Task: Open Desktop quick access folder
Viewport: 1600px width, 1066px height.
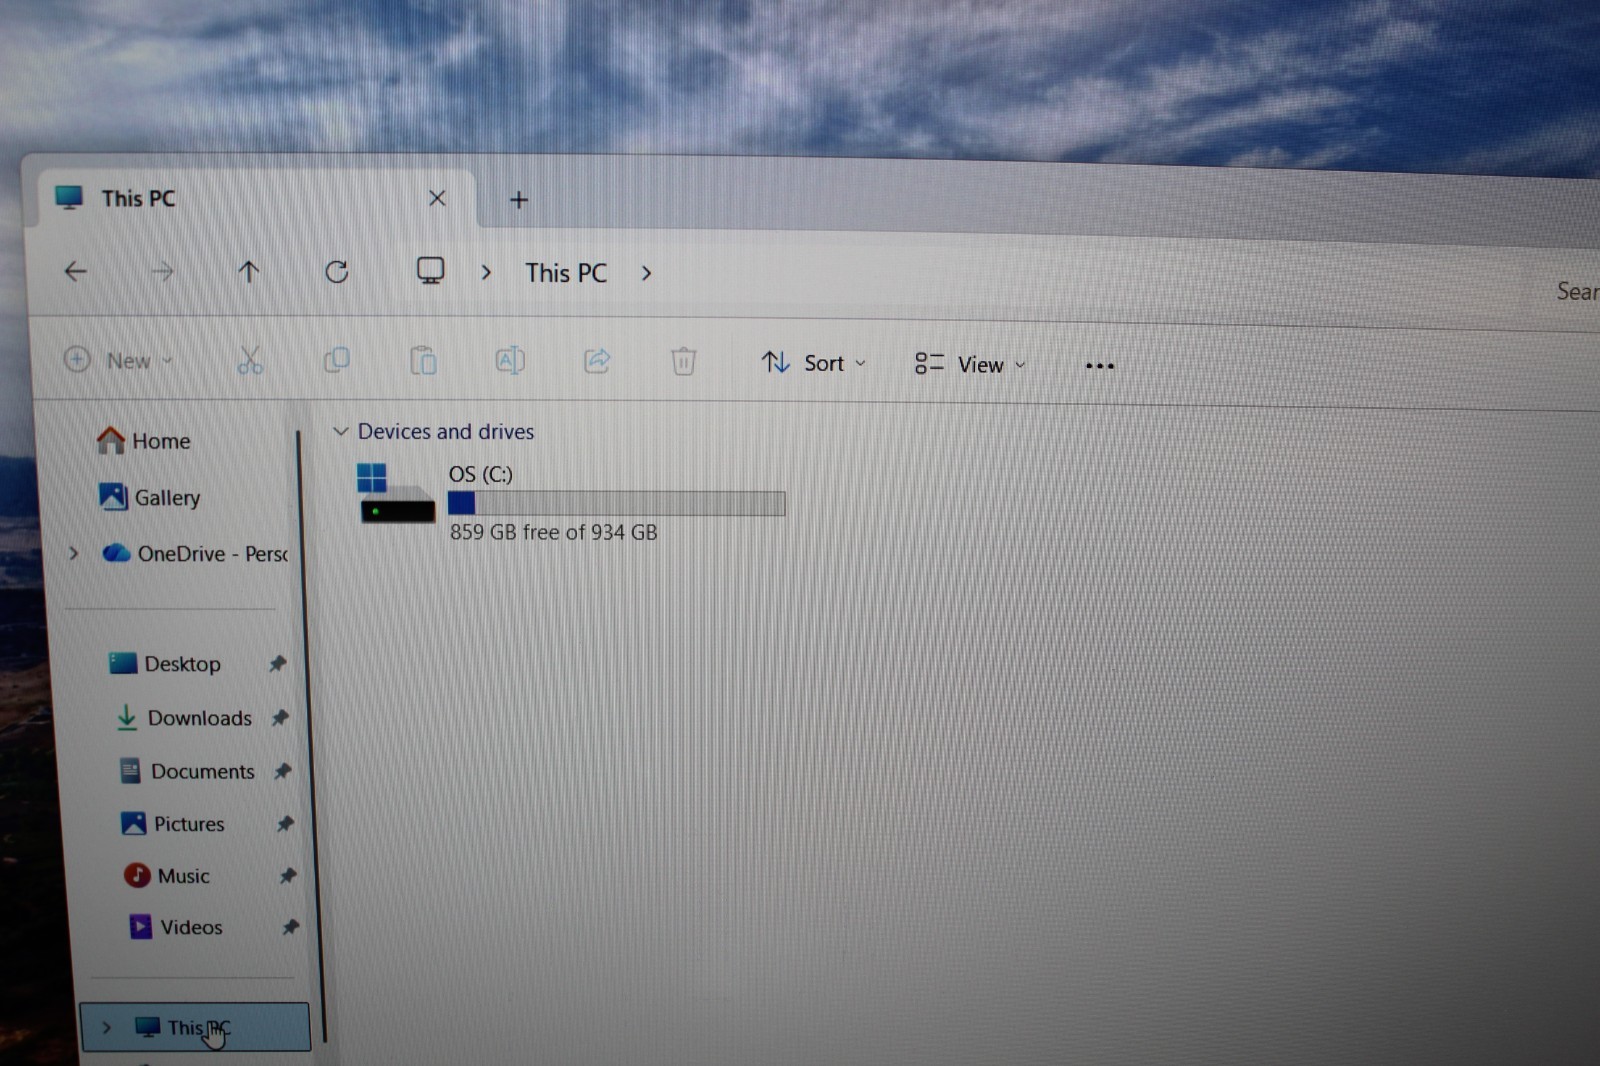Action: 165,664
